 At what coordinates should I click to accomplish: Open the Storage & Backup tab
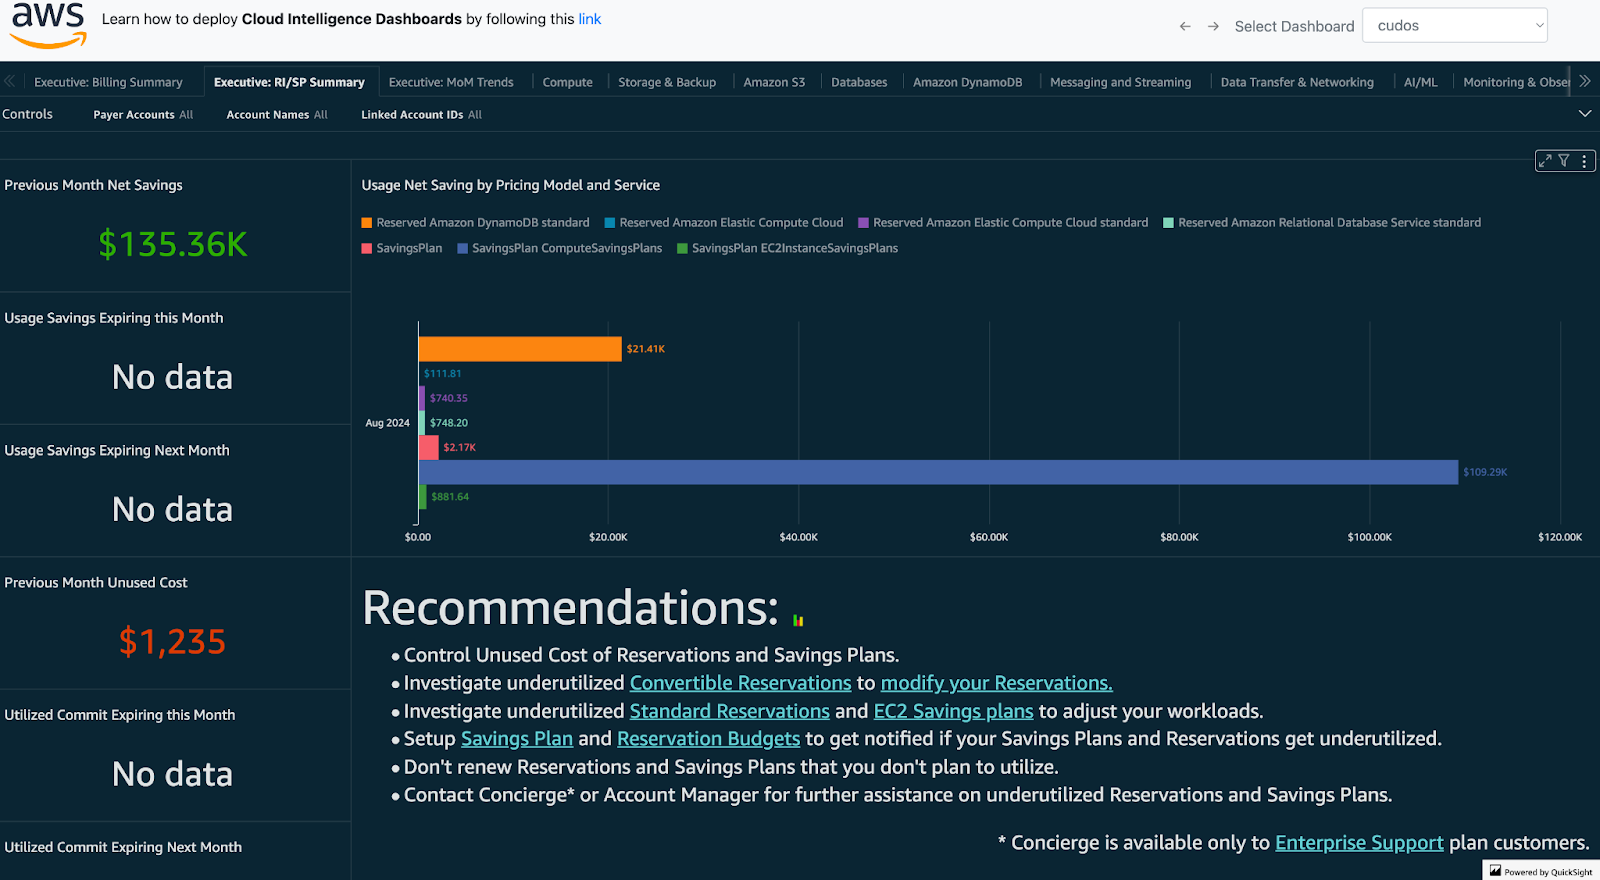(x=667, y=82)
